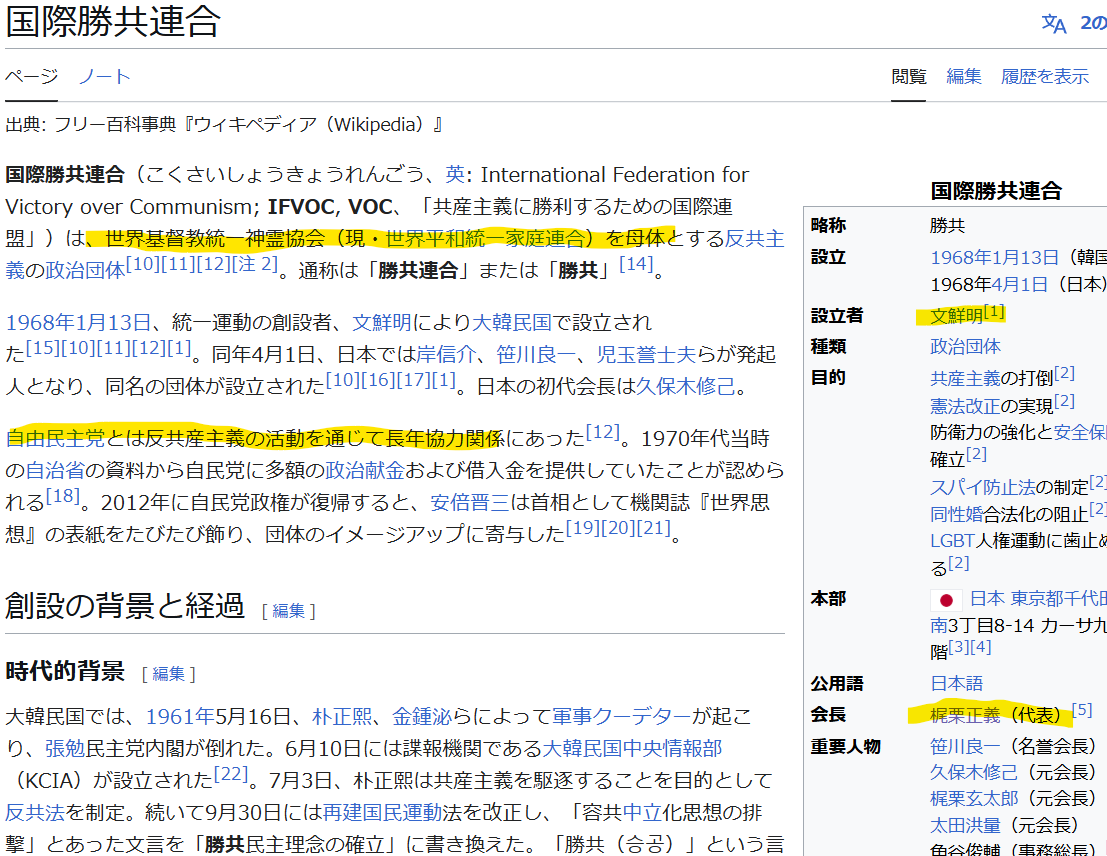Open the 同性婚 link in infobox

[x=957, y=514]
